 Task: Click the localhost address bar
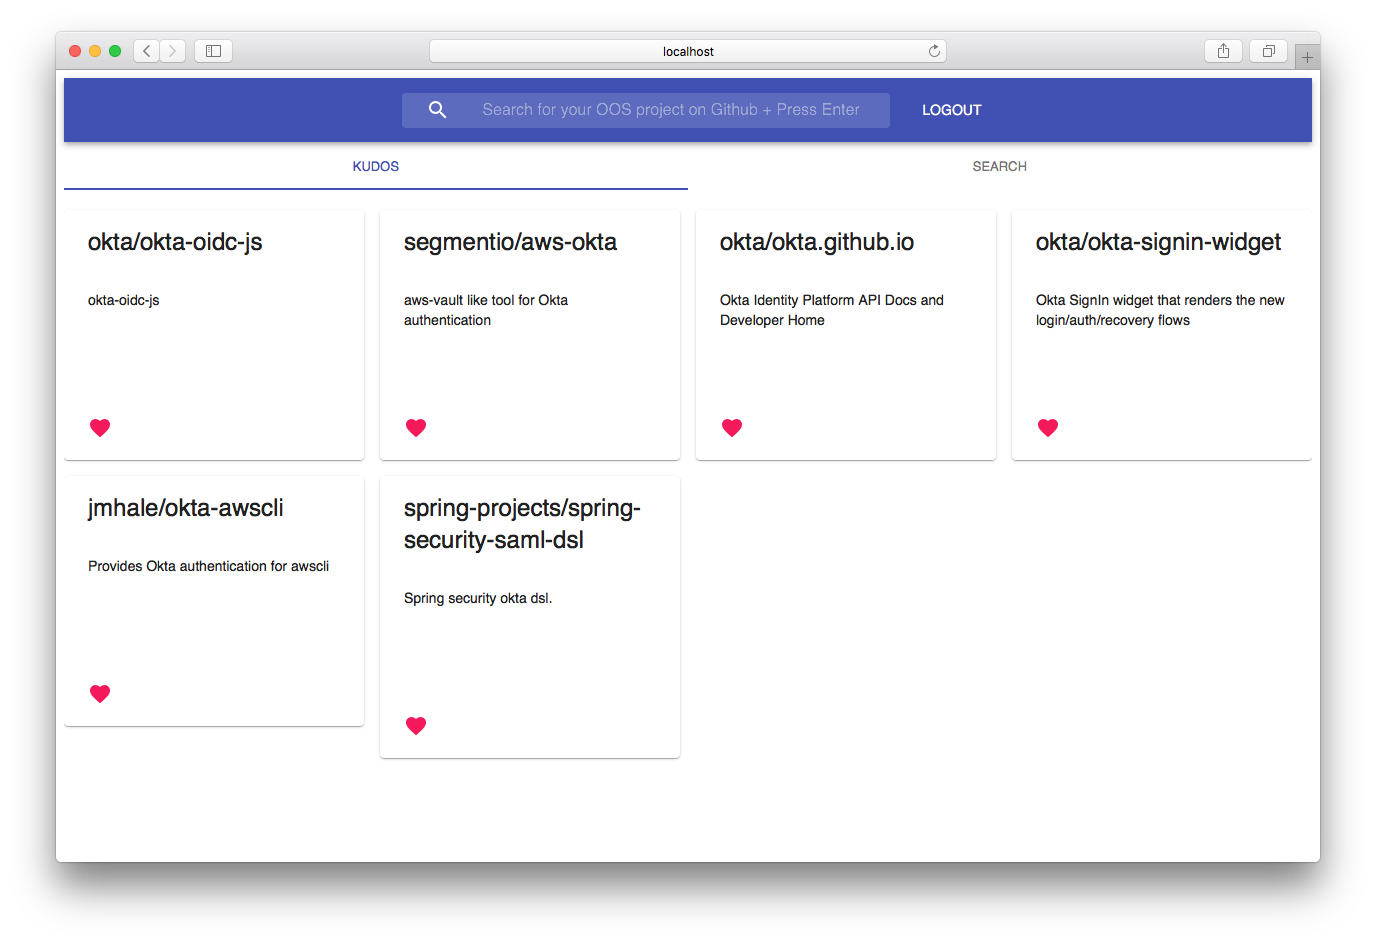[687, 51]
